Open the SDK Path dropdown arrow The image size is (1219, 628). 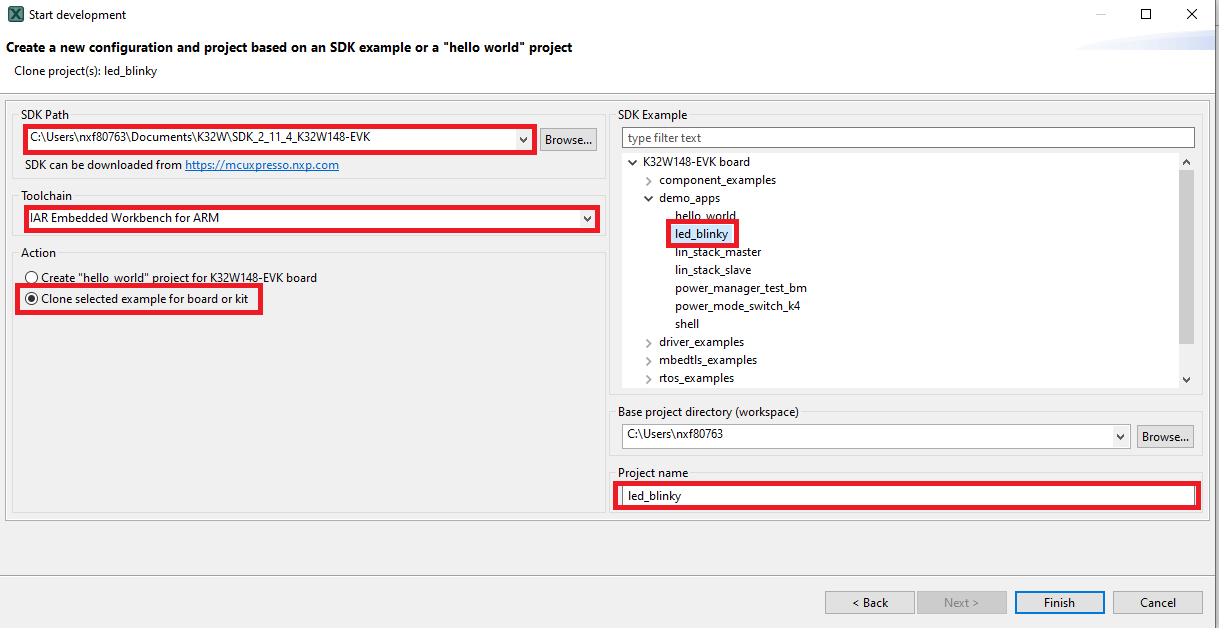tap(523, 140)
